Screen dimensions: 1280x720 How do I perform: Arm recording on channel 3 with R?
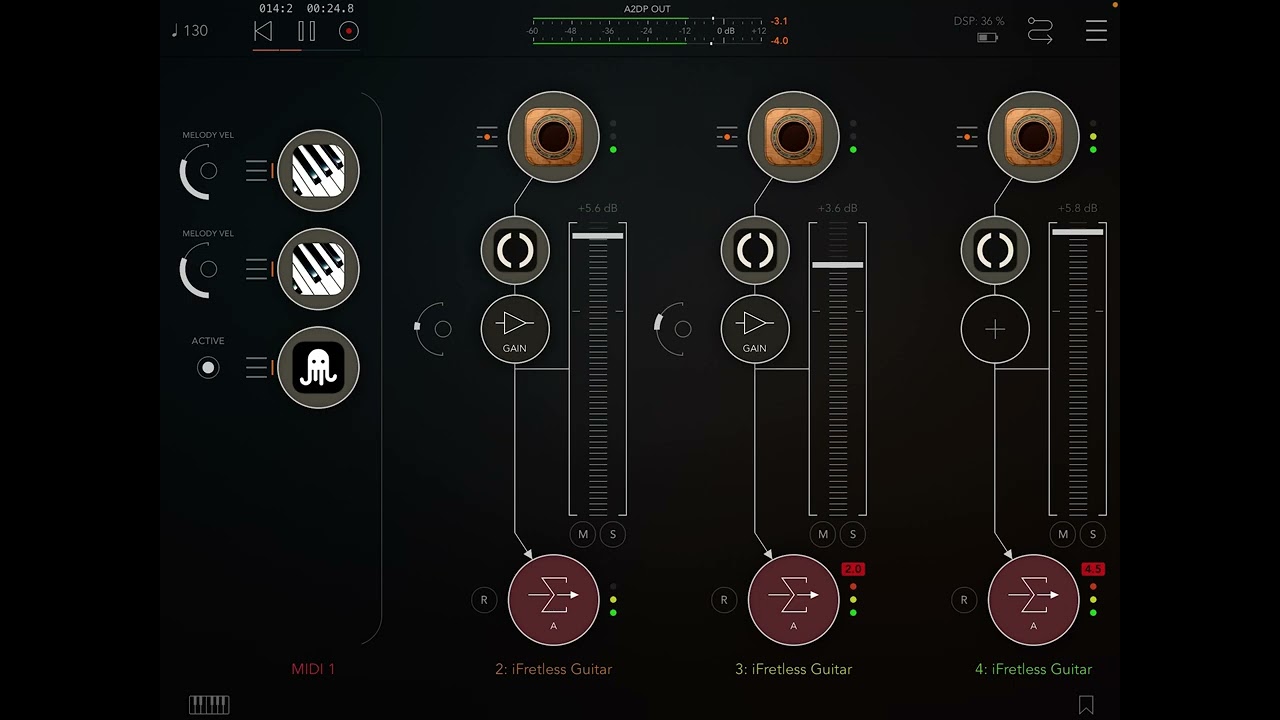[x=724, y=600]
